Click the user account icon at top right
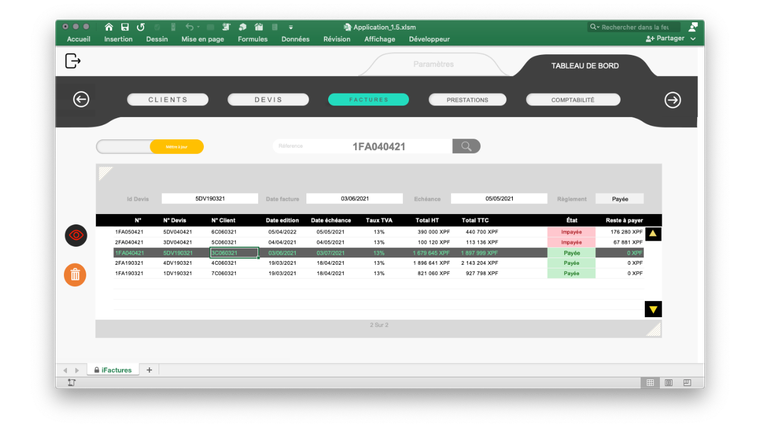 pyautogui.click(x=694, y=27)
